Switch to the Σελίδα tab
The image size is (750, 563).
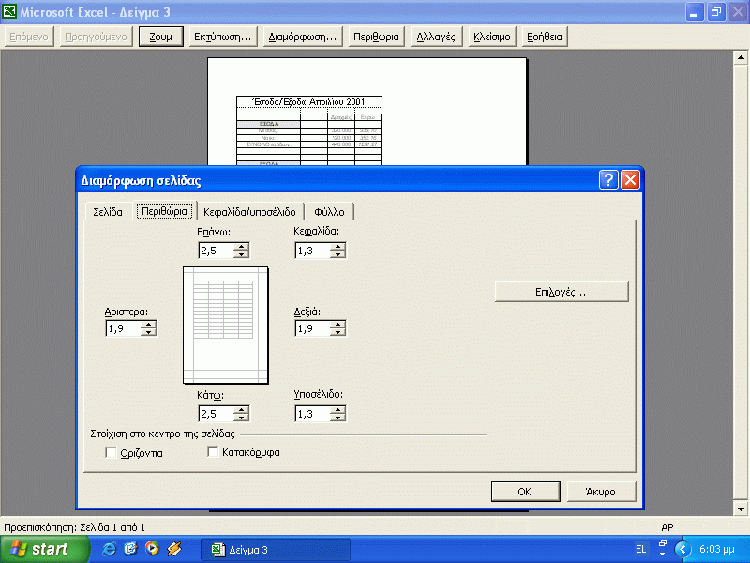tap(108, 212)
